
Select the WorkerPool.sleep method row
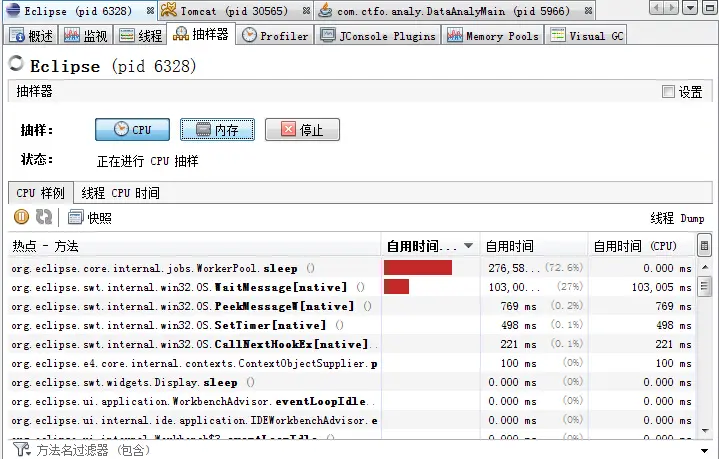[352, 268]
